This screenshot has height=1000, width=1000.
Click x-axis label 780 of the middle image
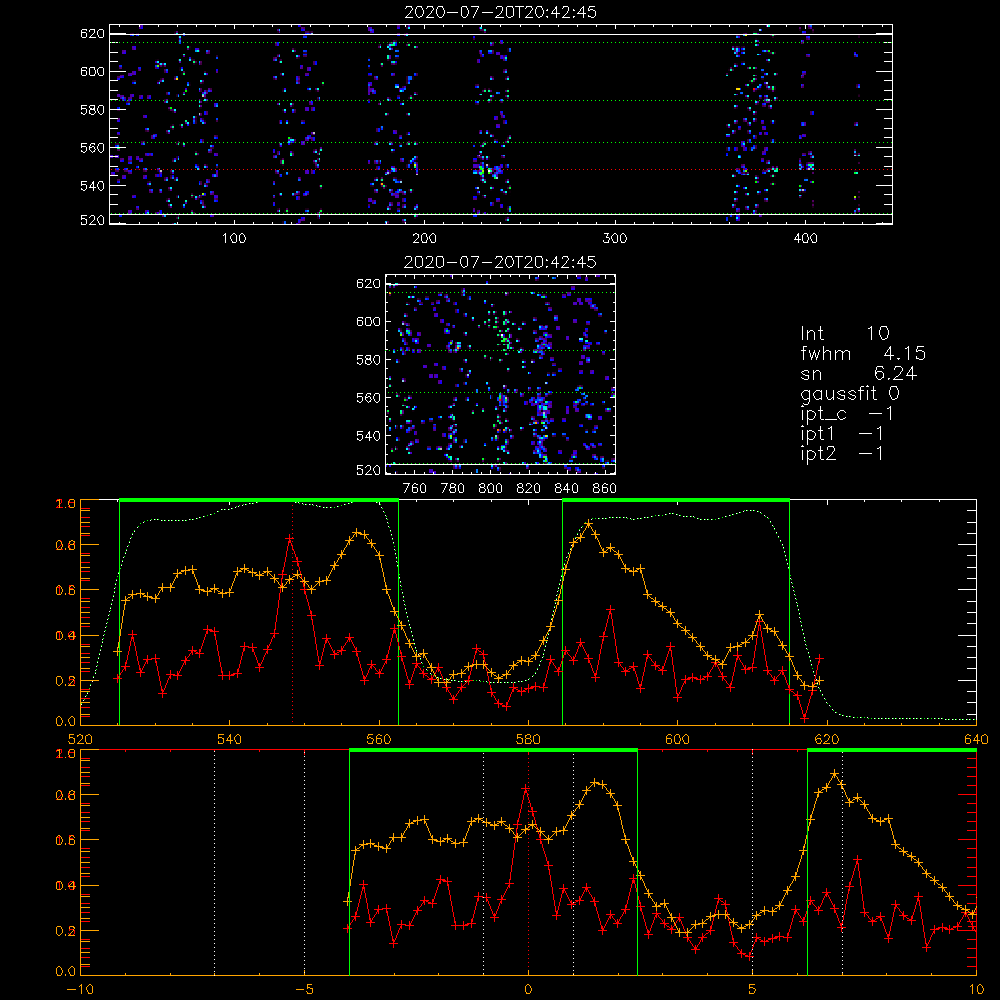tap(453, 489)
